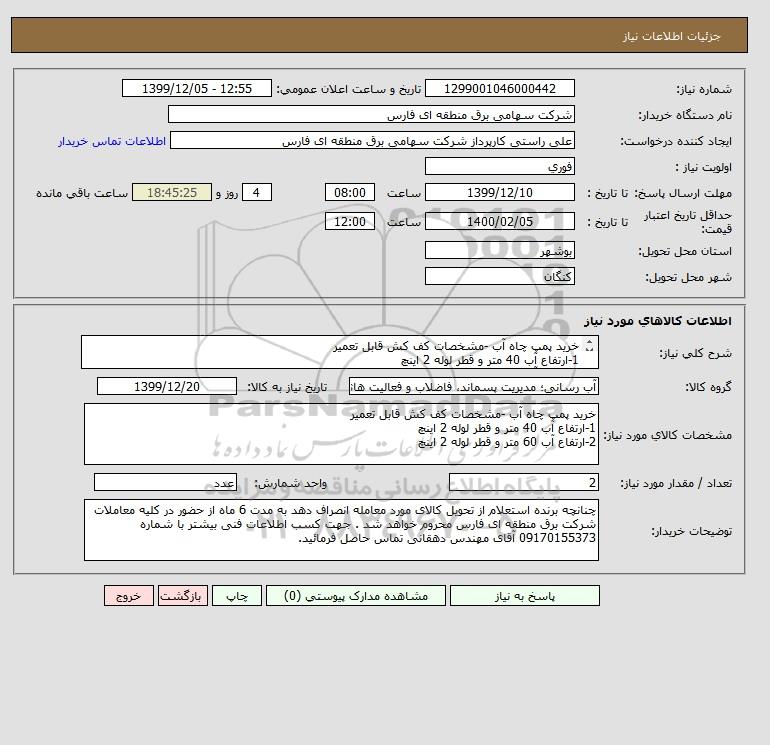The height and width of the screenshot is (745, 770).
Task: Click the مهلت ارسال پاسخ label
Action: point(682,193)
